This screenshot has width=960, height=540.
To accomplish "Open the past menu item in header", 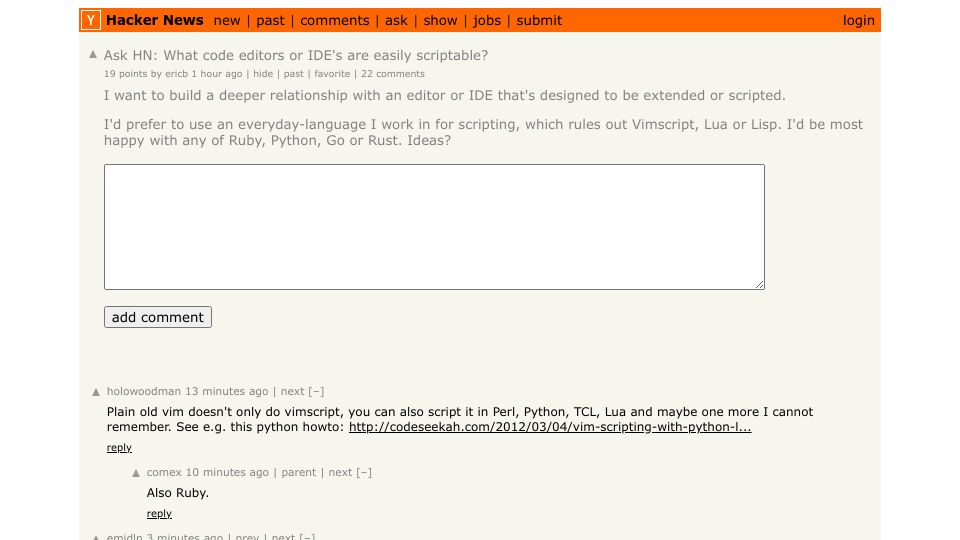I will [270, 21].
